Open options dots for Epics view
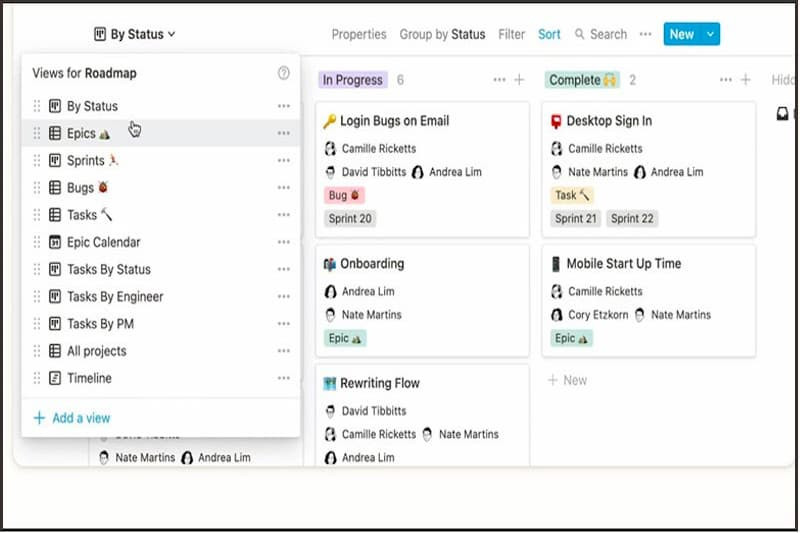800x533 pixels. [284, 133]
